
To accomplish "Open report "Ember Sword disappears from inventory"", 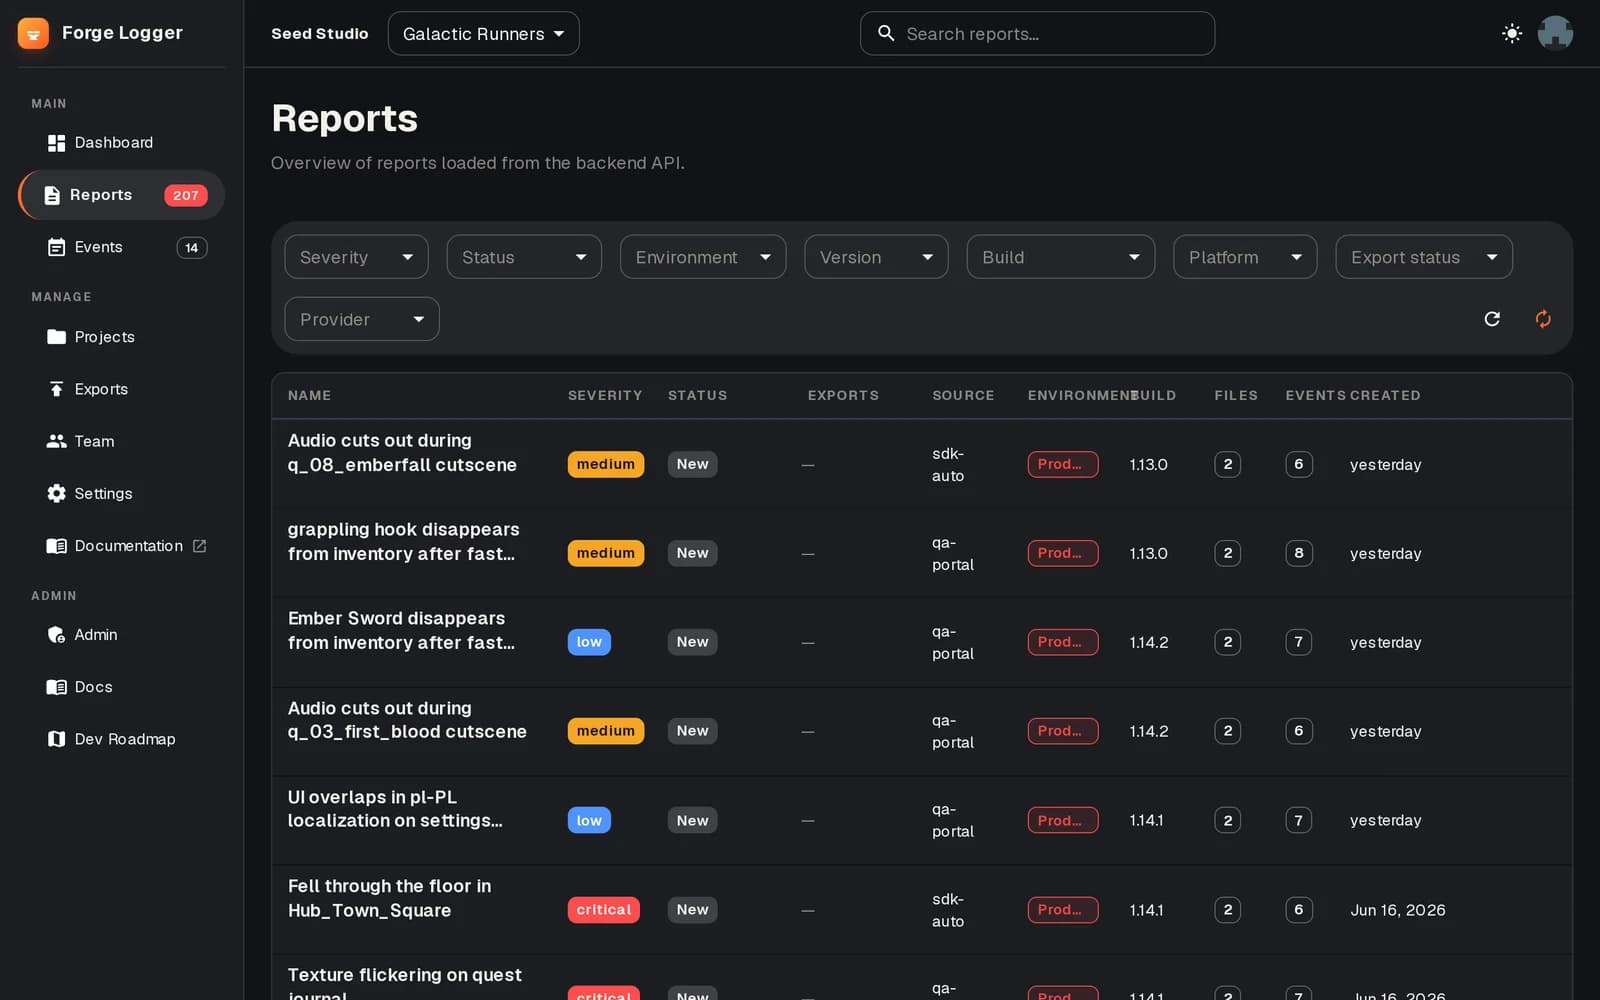I will (401, 631).
